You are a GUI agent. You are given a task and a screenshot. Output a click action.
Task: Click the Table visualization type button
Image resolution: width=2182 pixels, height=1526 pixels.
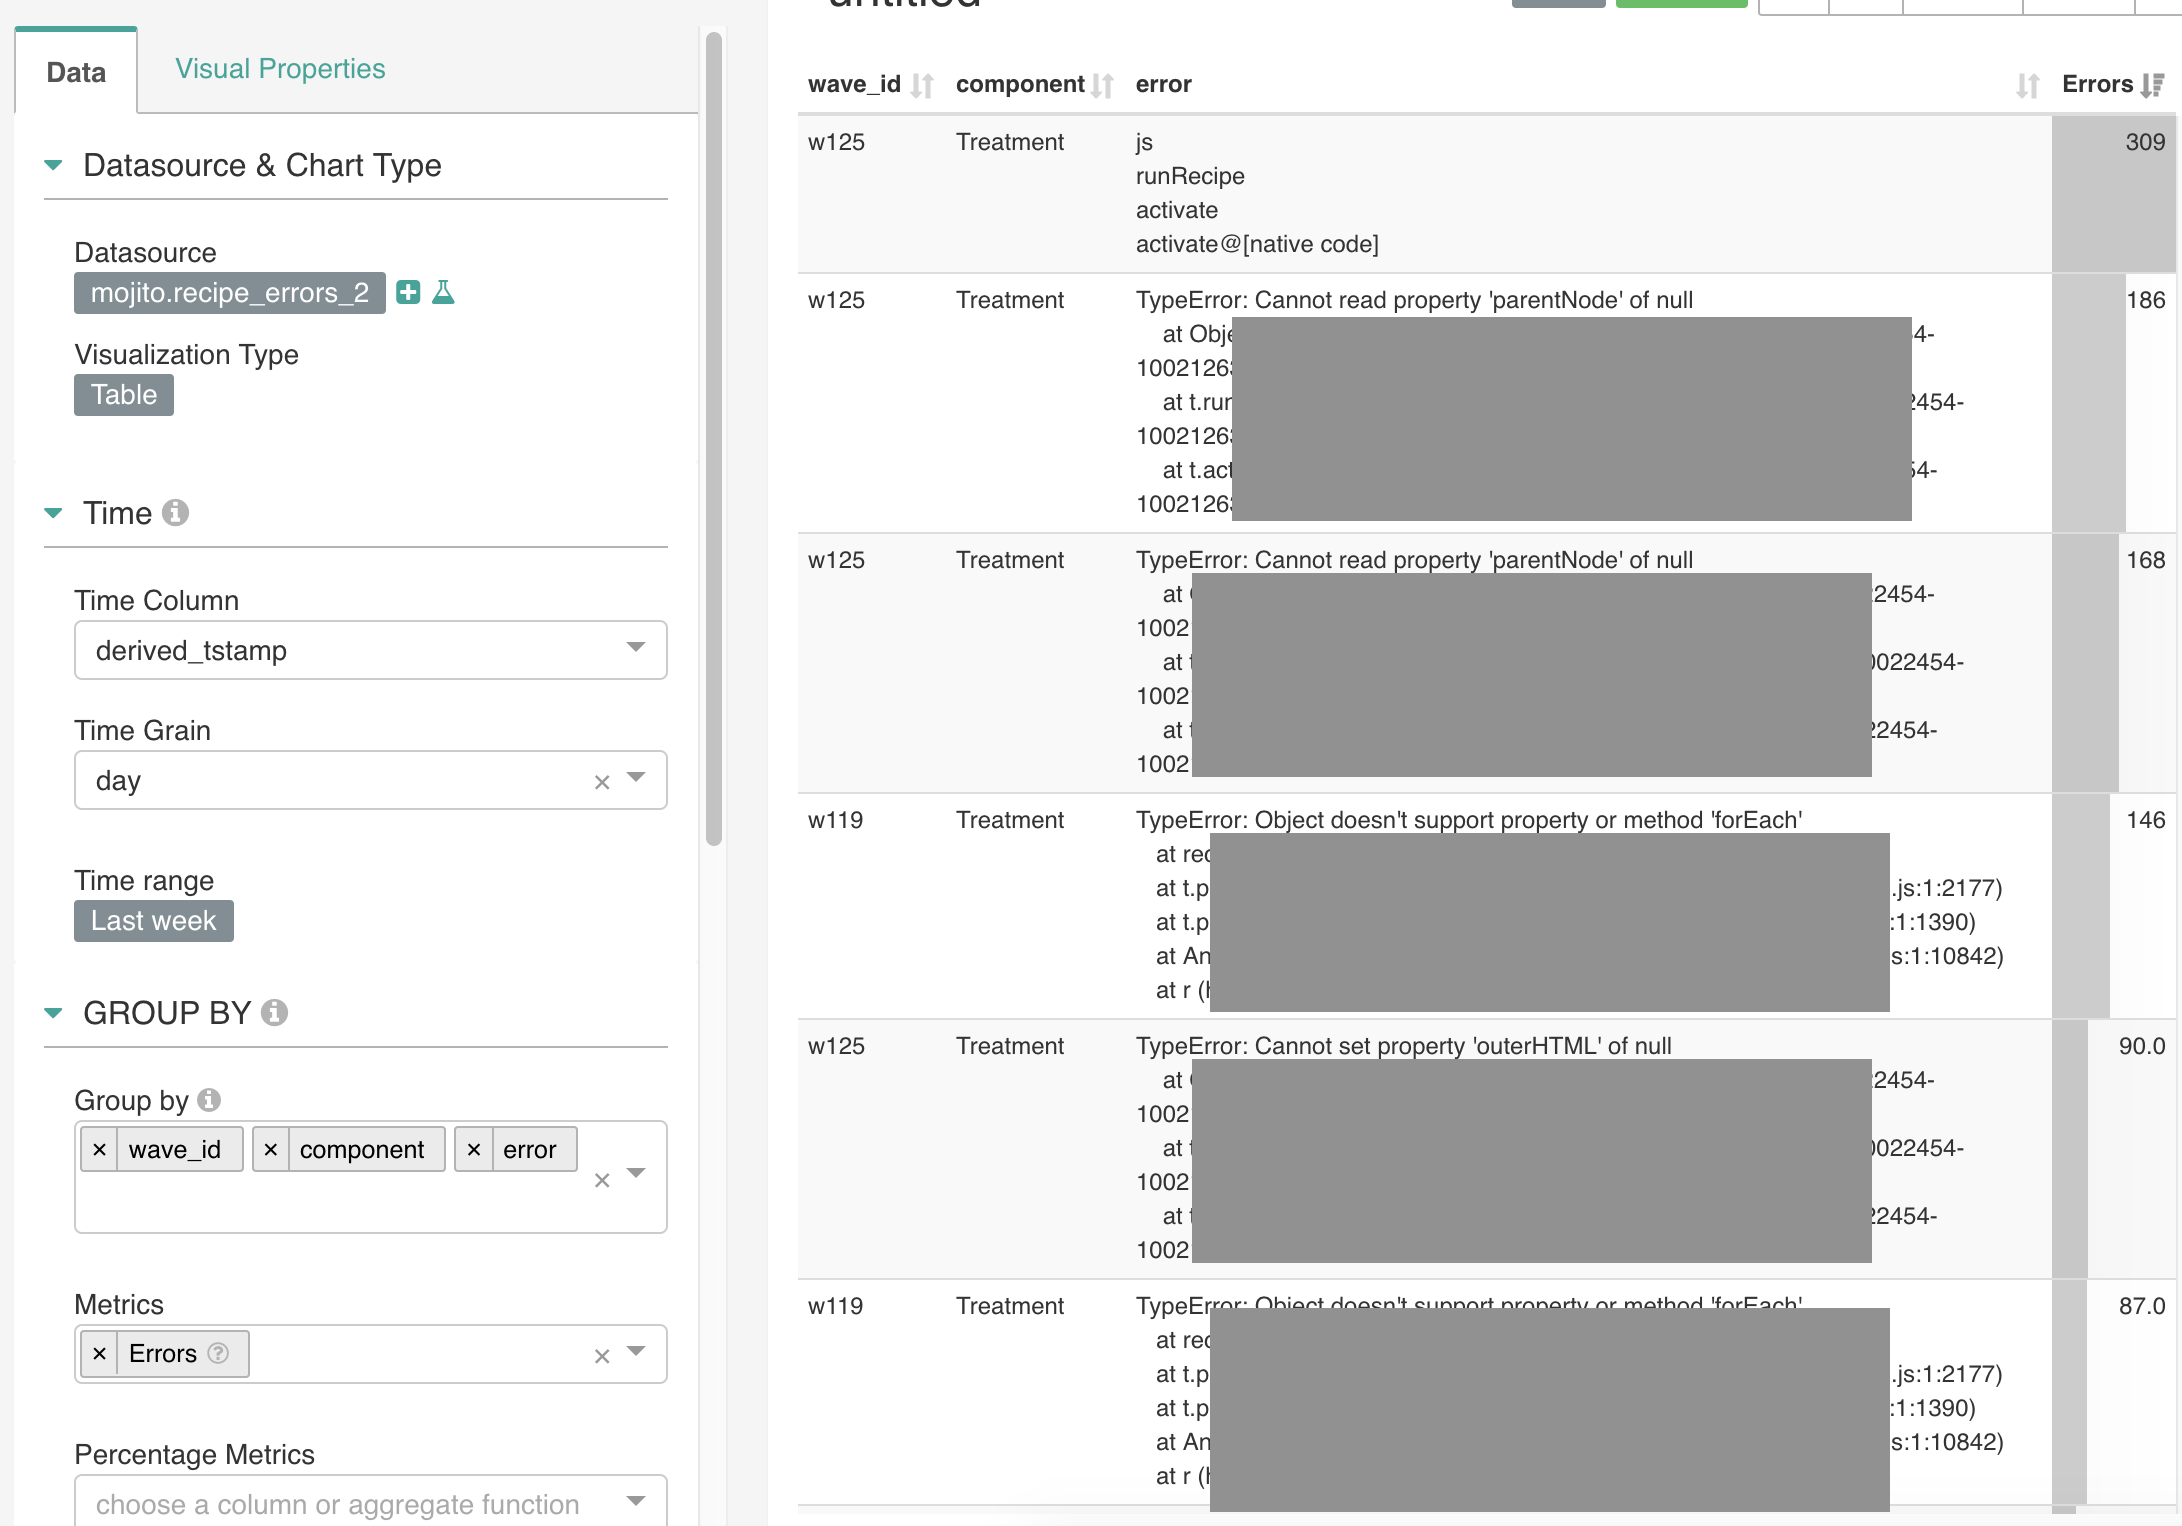123,394
